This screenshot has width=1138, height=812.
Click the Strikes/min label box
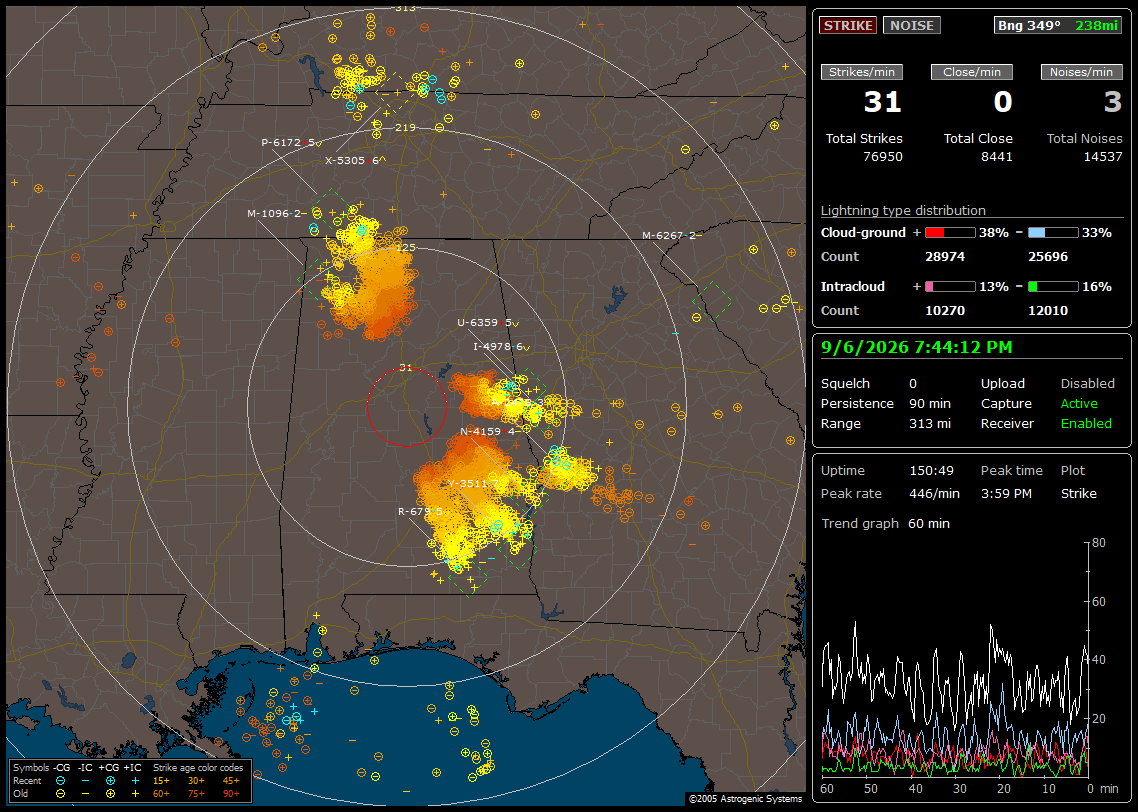(862, 72)
